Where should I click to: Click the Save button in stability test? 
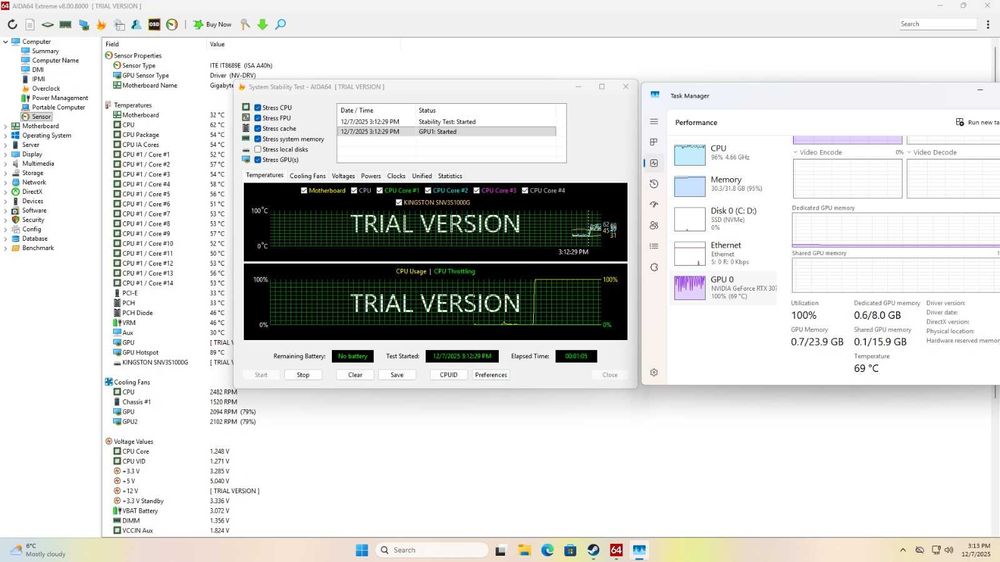(397, 375)
